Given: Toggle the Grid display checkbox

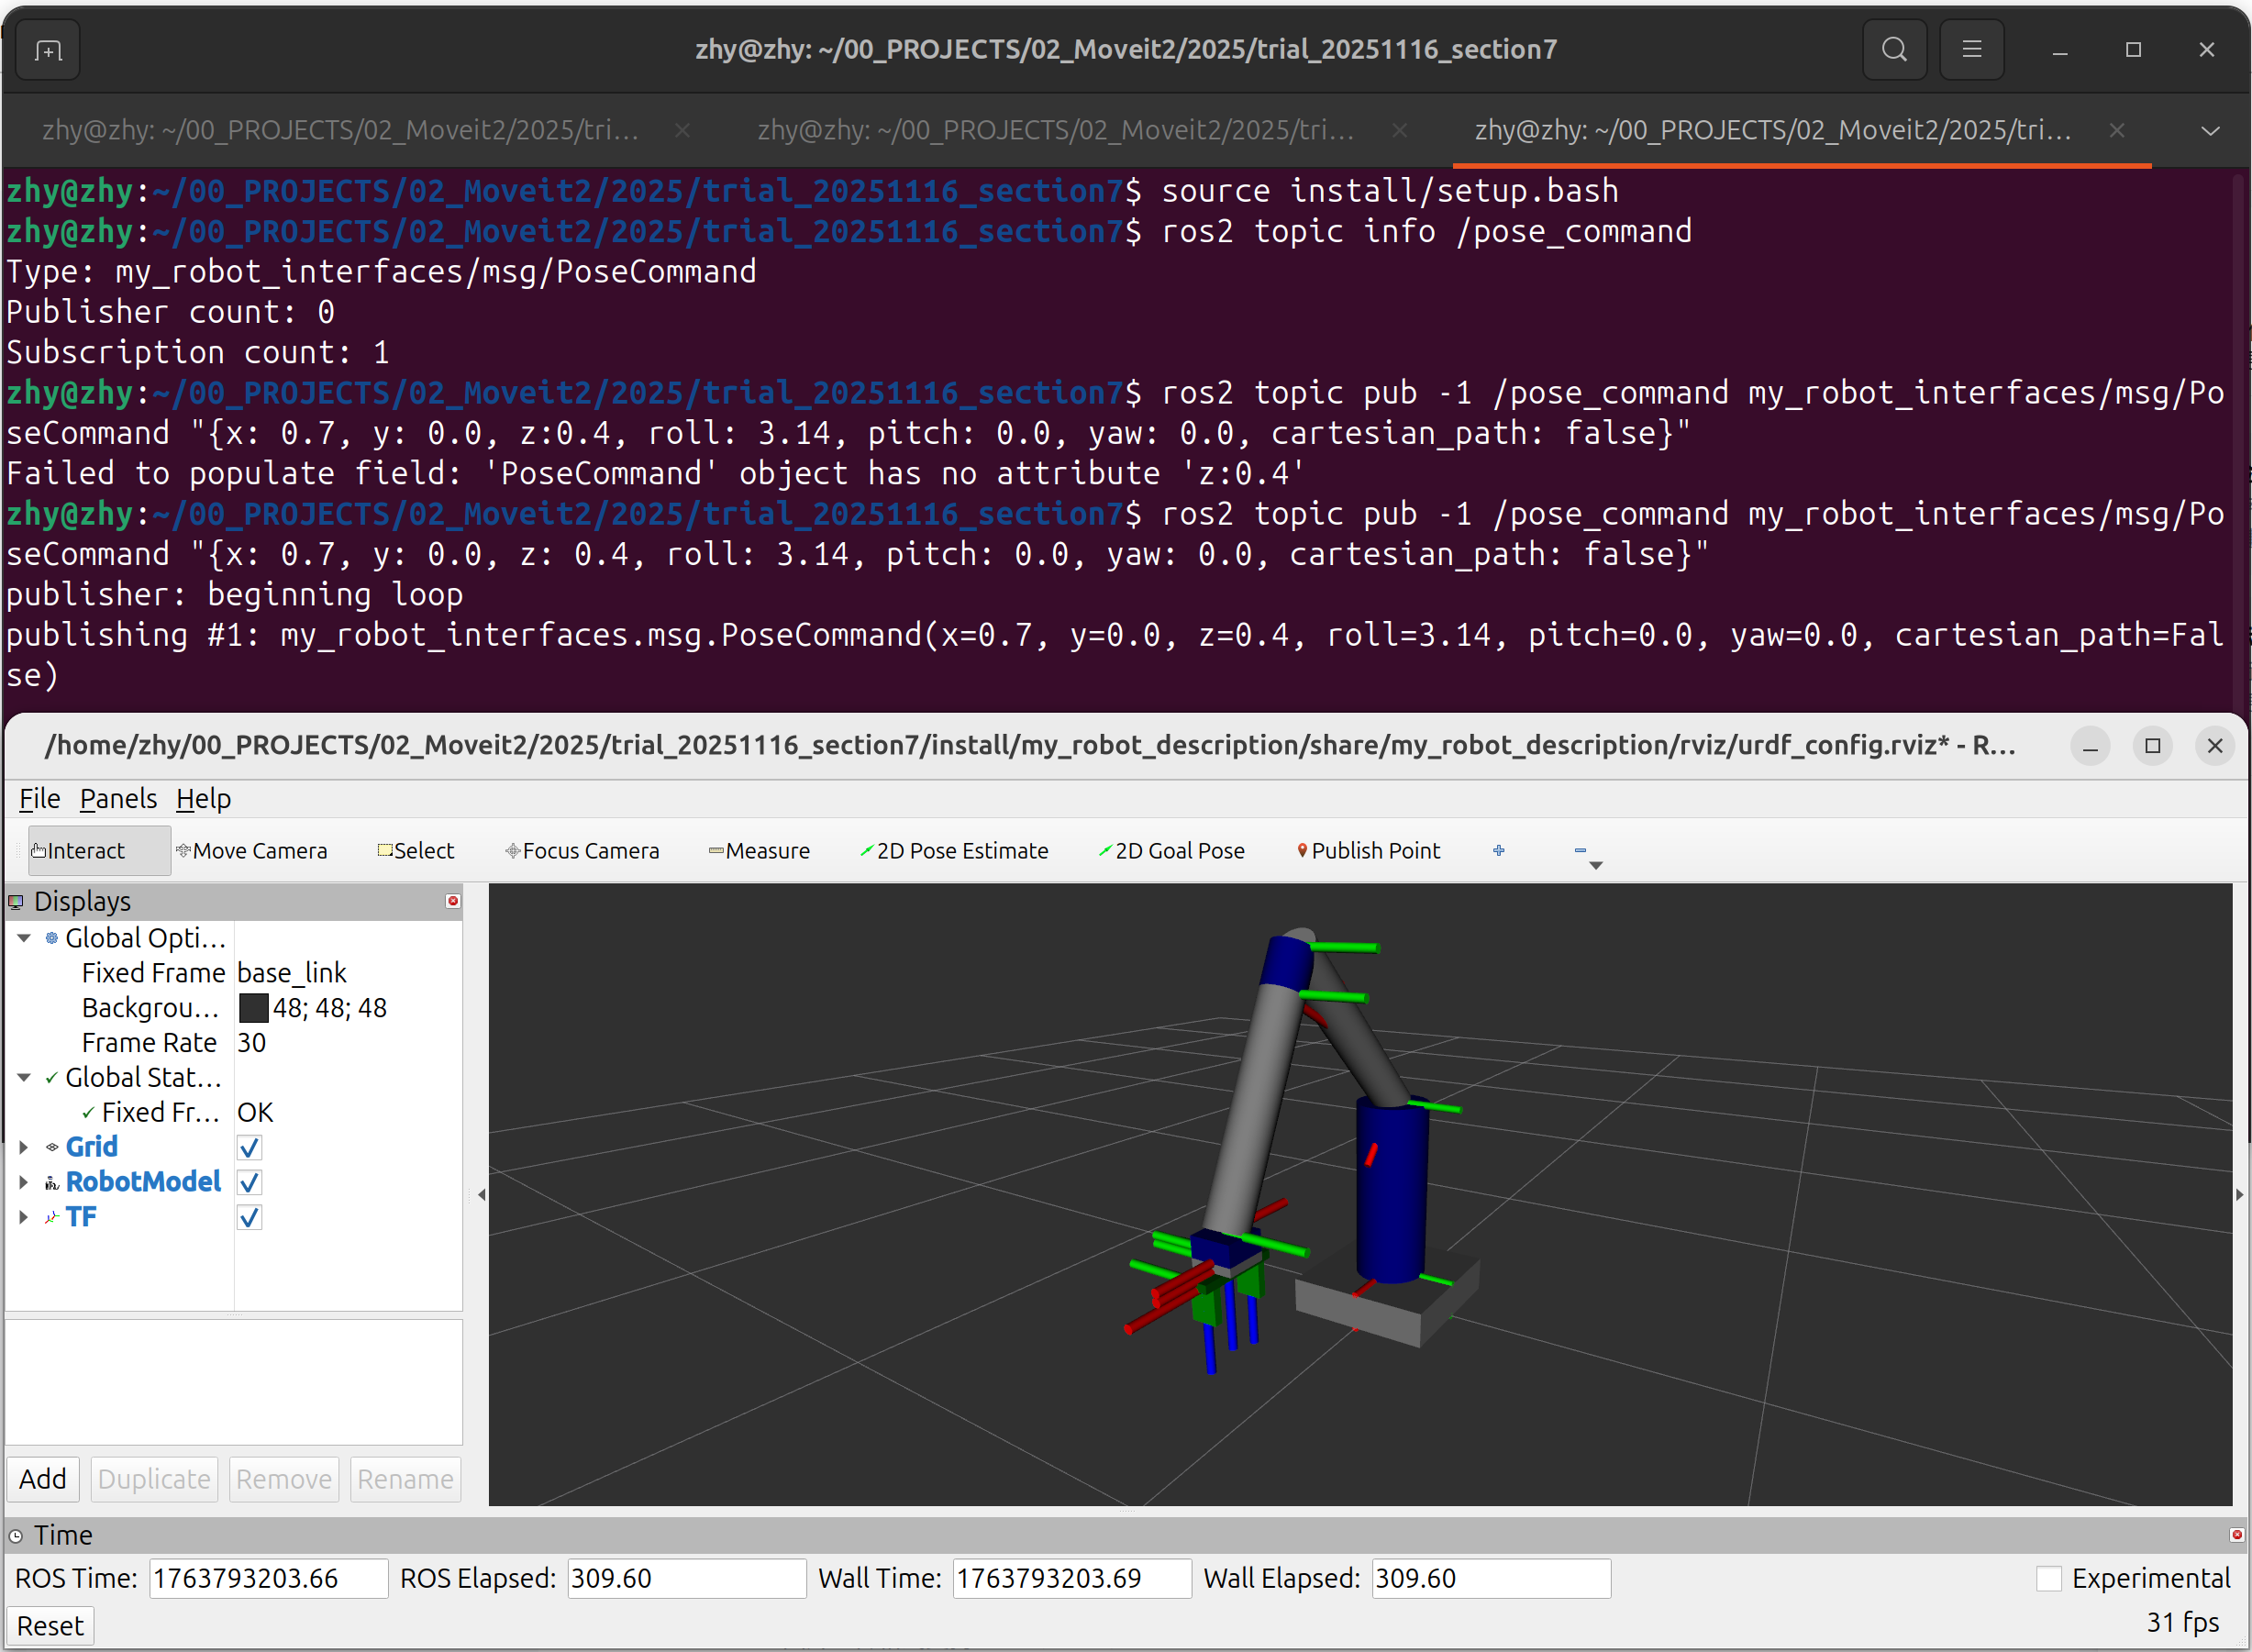Looking at the screenshot, I should coord(250,1148).
